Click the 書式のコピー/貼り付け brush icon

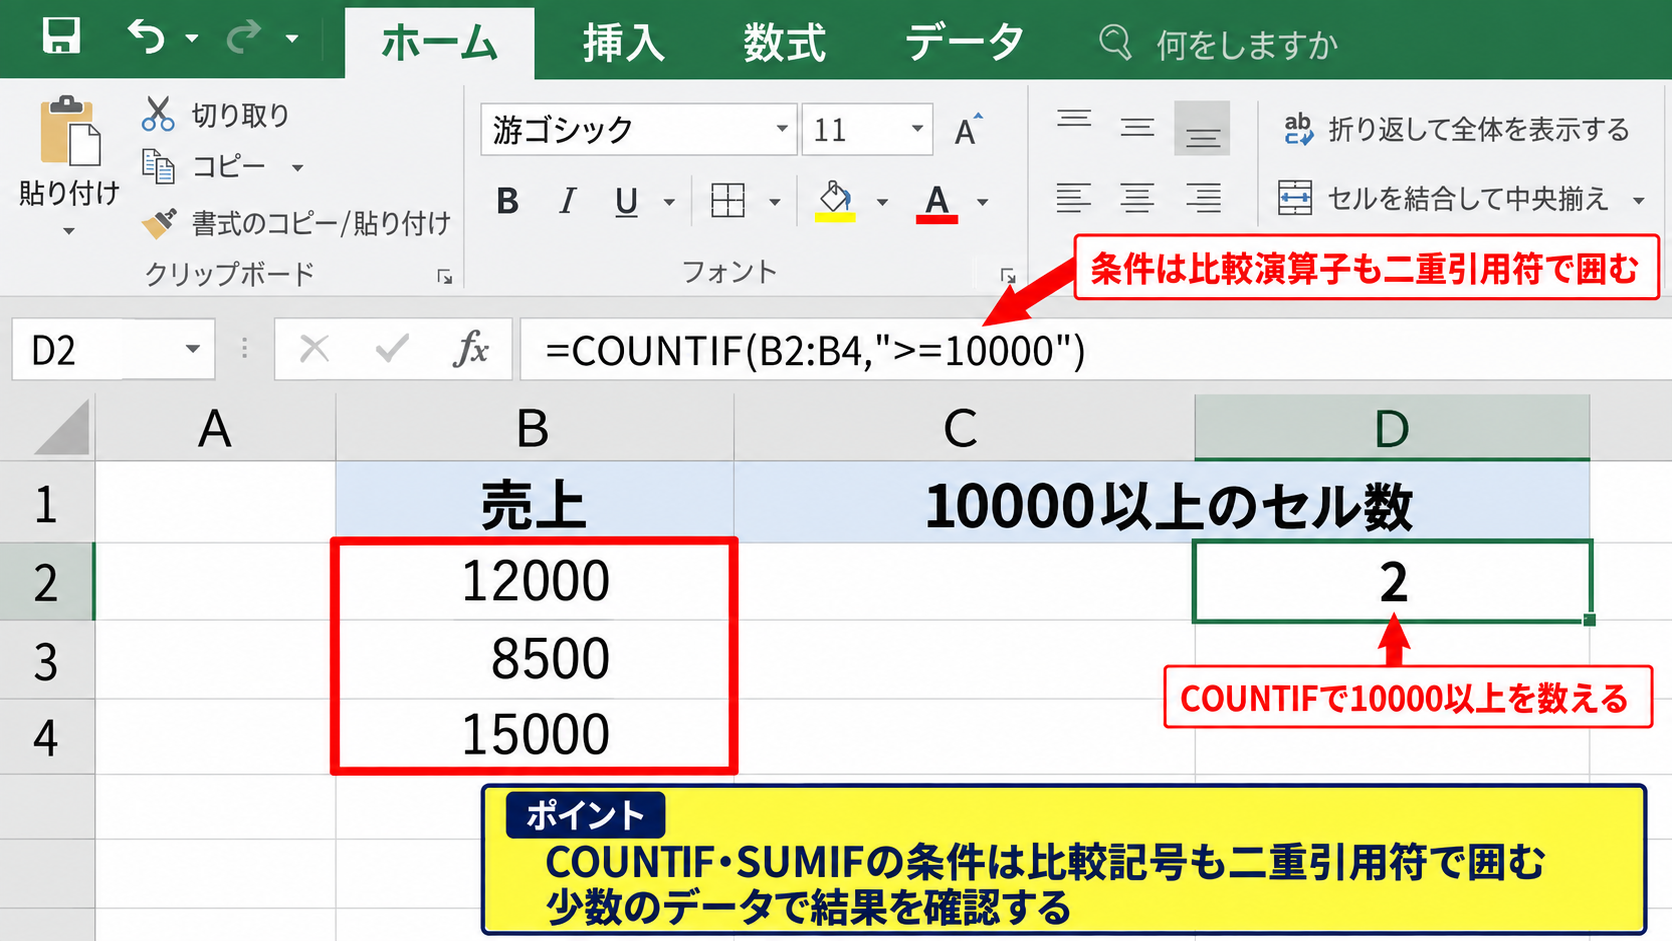tap(159, 222)
